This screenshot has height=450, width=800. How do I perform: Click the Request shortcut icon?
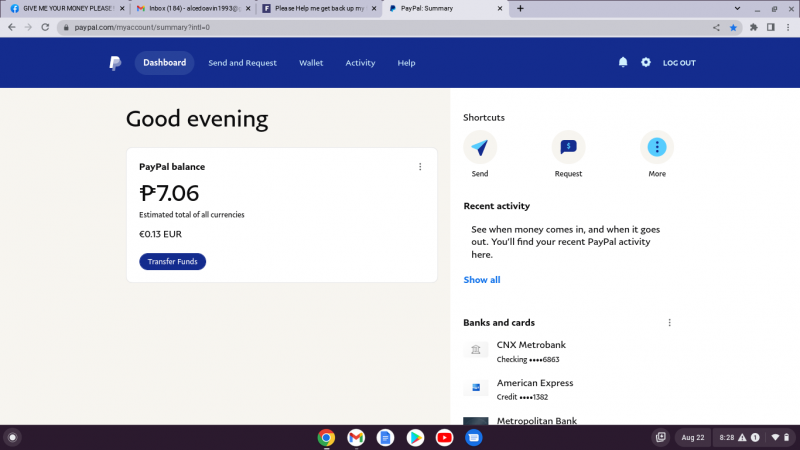(568, 147)
